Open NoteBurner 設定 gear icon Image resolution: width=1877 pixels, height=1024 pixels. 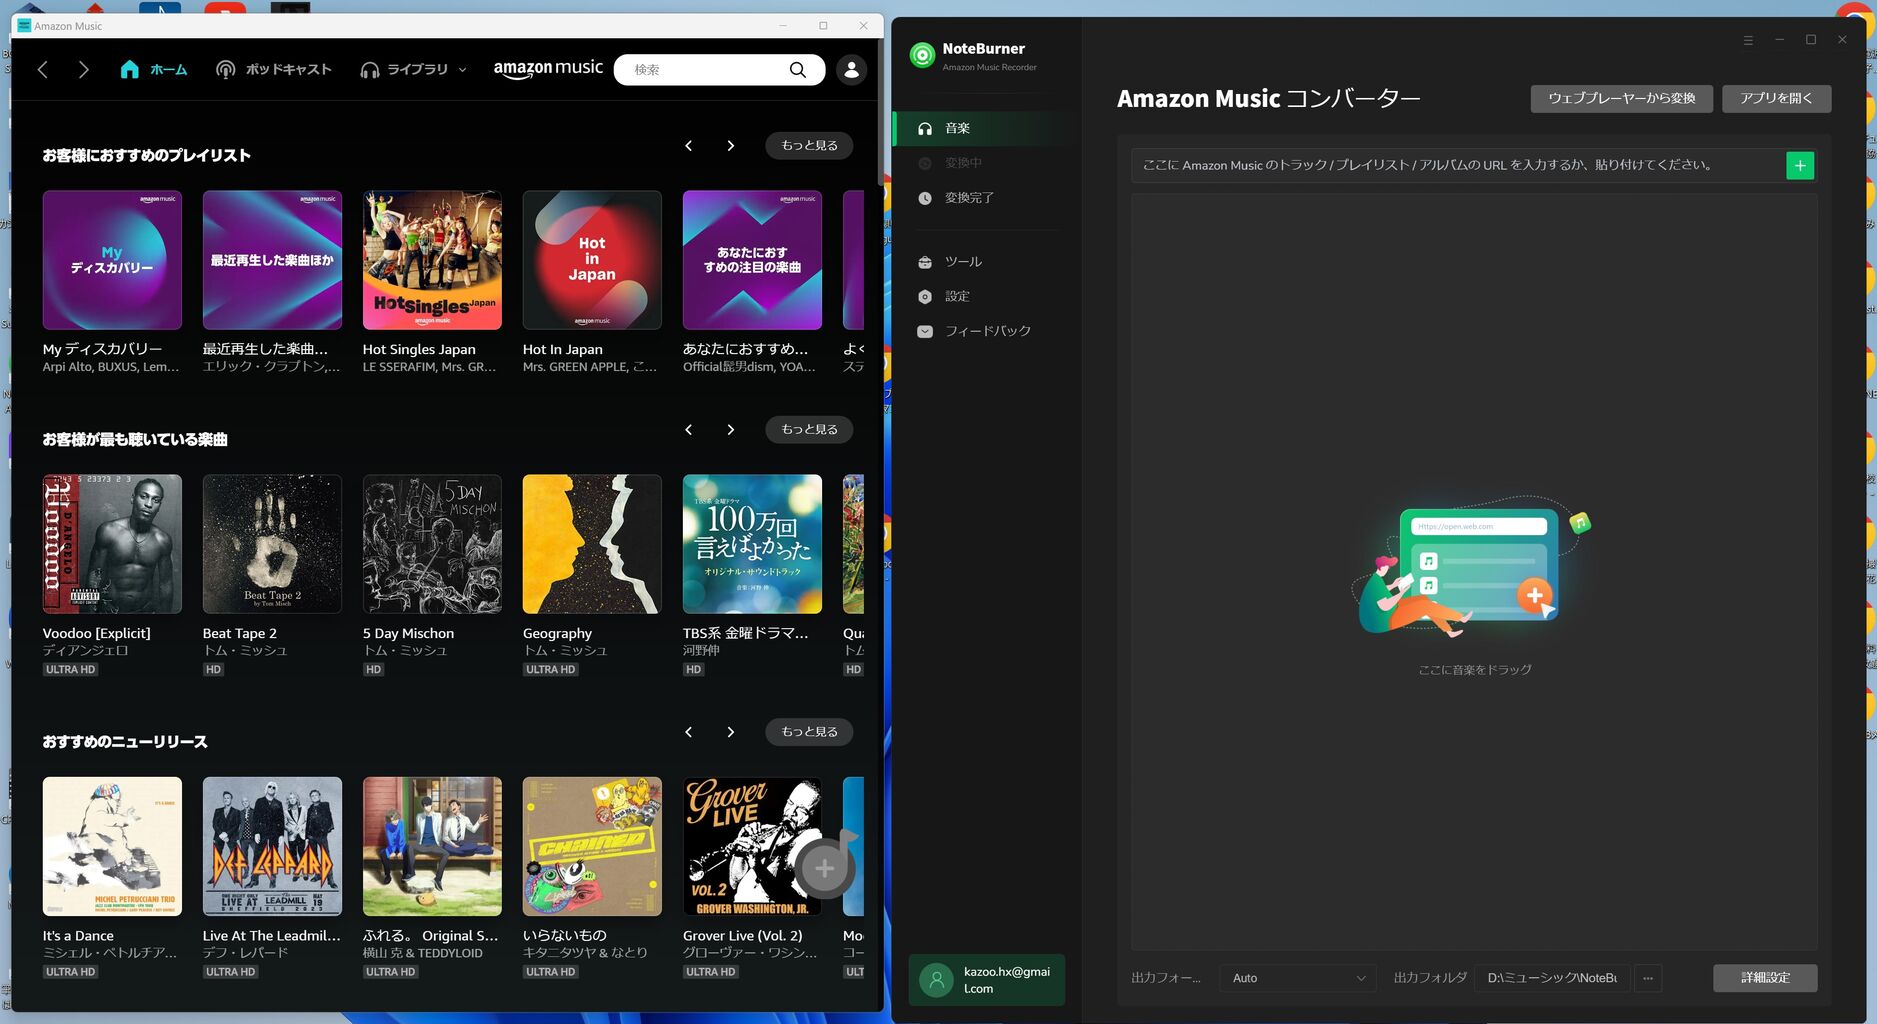[x=924, y=296]
